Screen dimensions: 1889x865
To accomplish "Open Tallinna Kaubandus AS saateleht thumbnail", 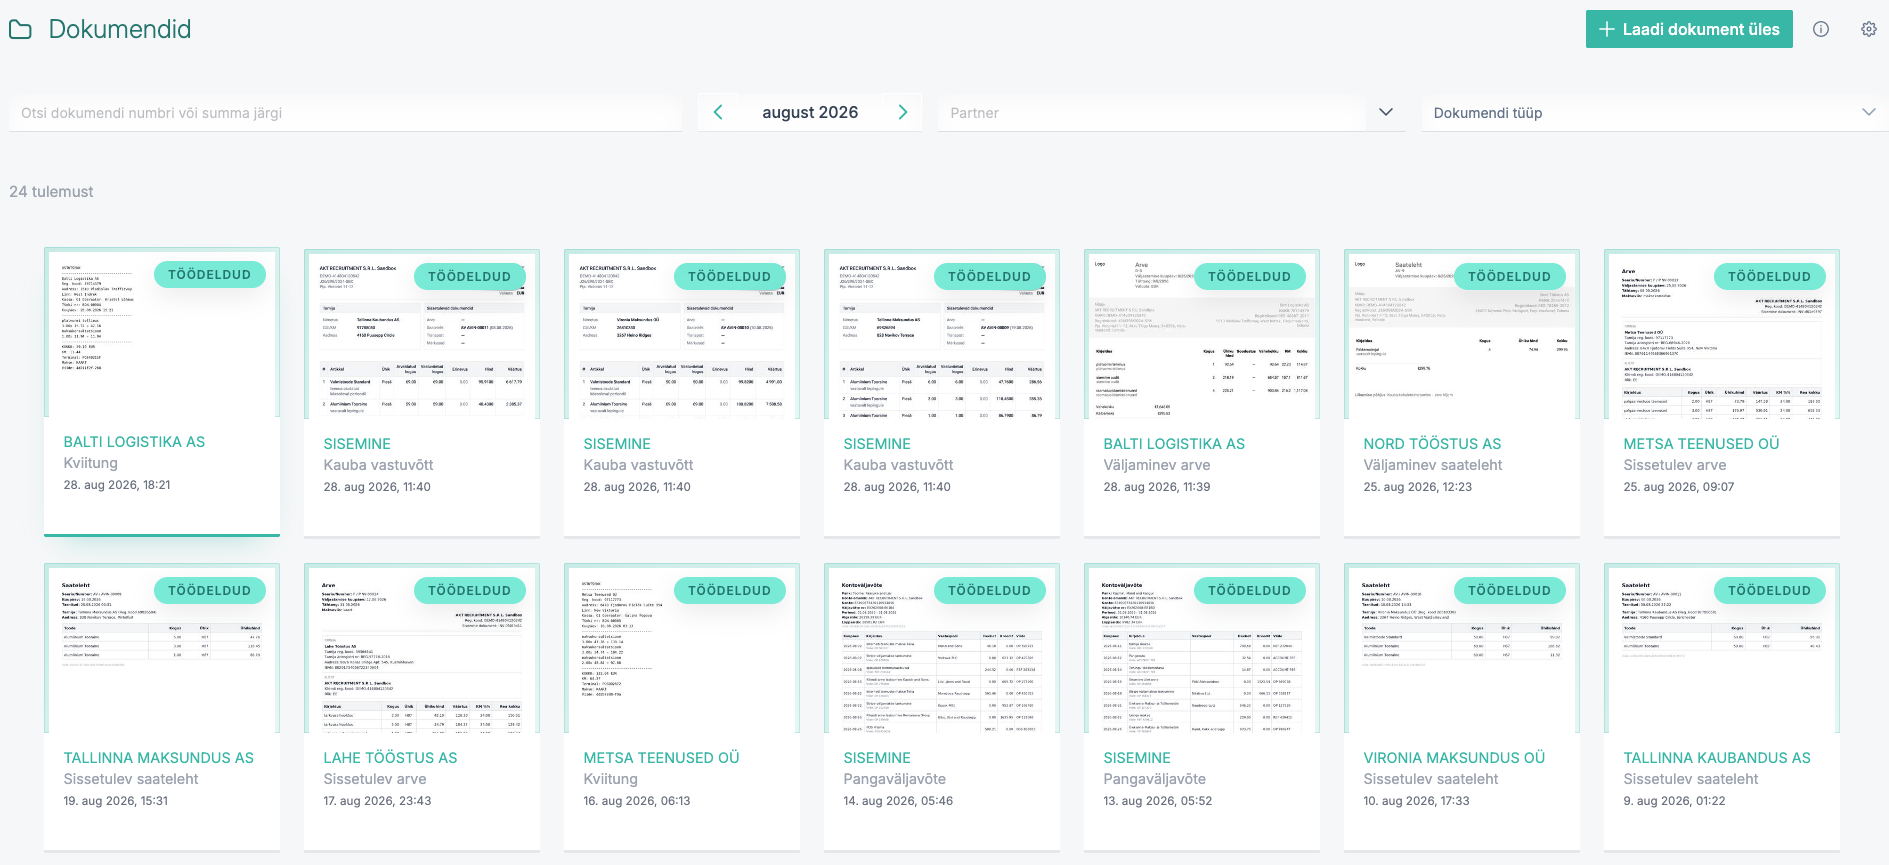I will 1722,648.
